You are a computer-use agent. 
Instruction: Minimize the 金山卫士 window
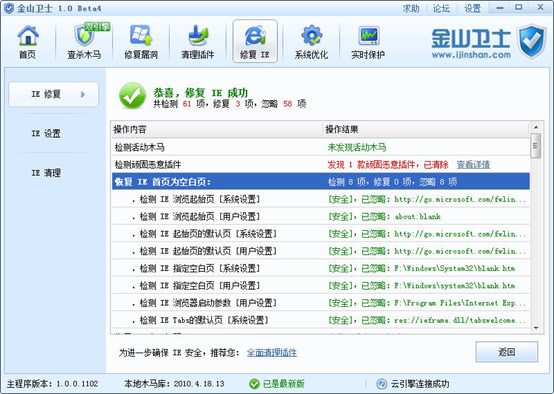pyautogui.click(x=500, y=8)
